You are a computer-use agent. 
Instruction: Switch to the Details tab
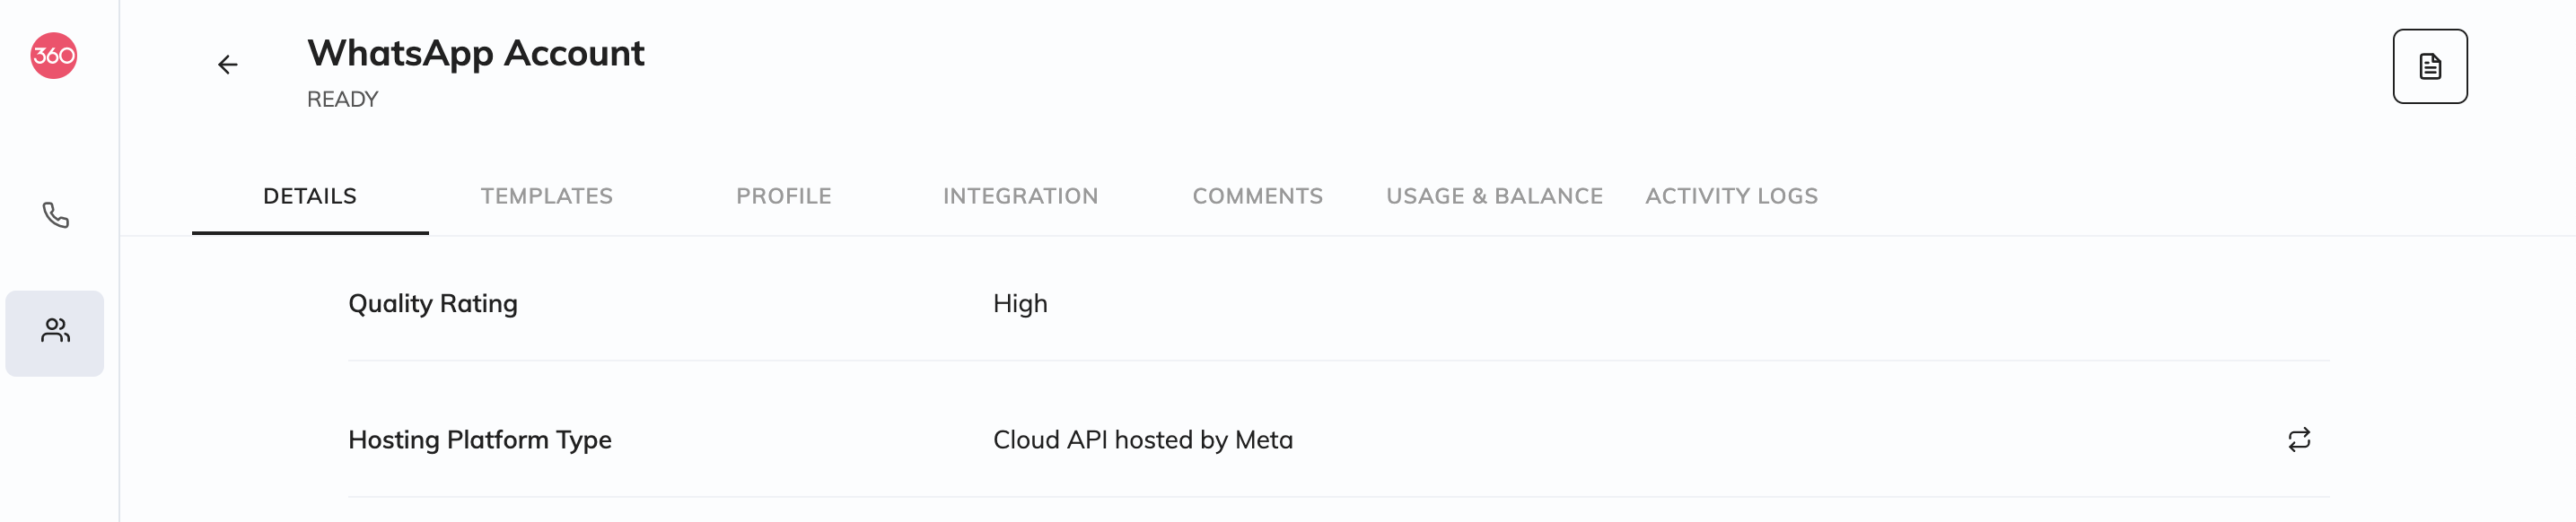310,196
